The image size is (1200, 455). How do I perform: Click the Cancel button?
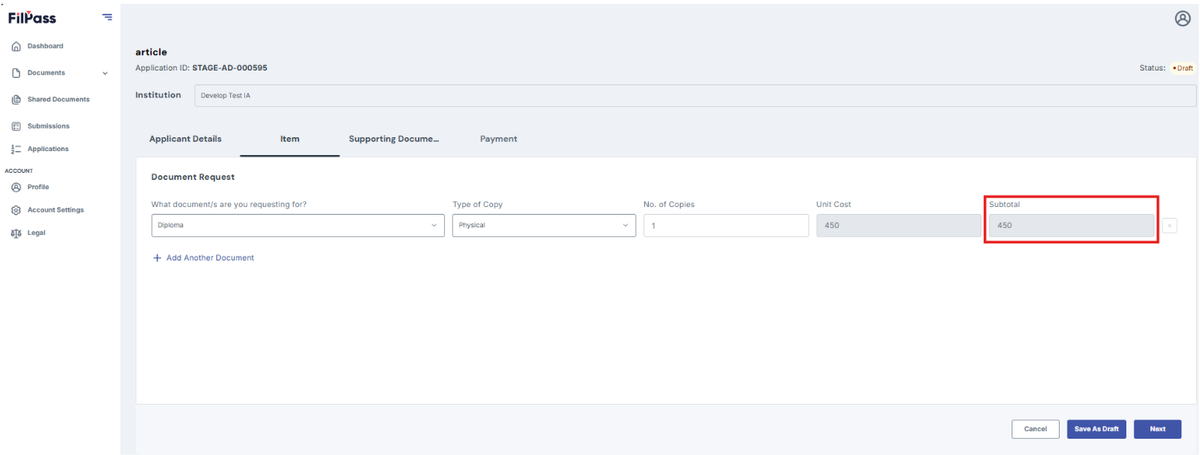(1036, 429)
